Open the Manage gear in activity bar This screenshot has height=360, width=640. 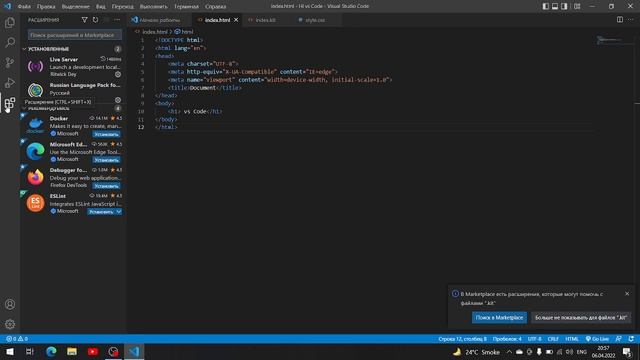tap(10, 324)
